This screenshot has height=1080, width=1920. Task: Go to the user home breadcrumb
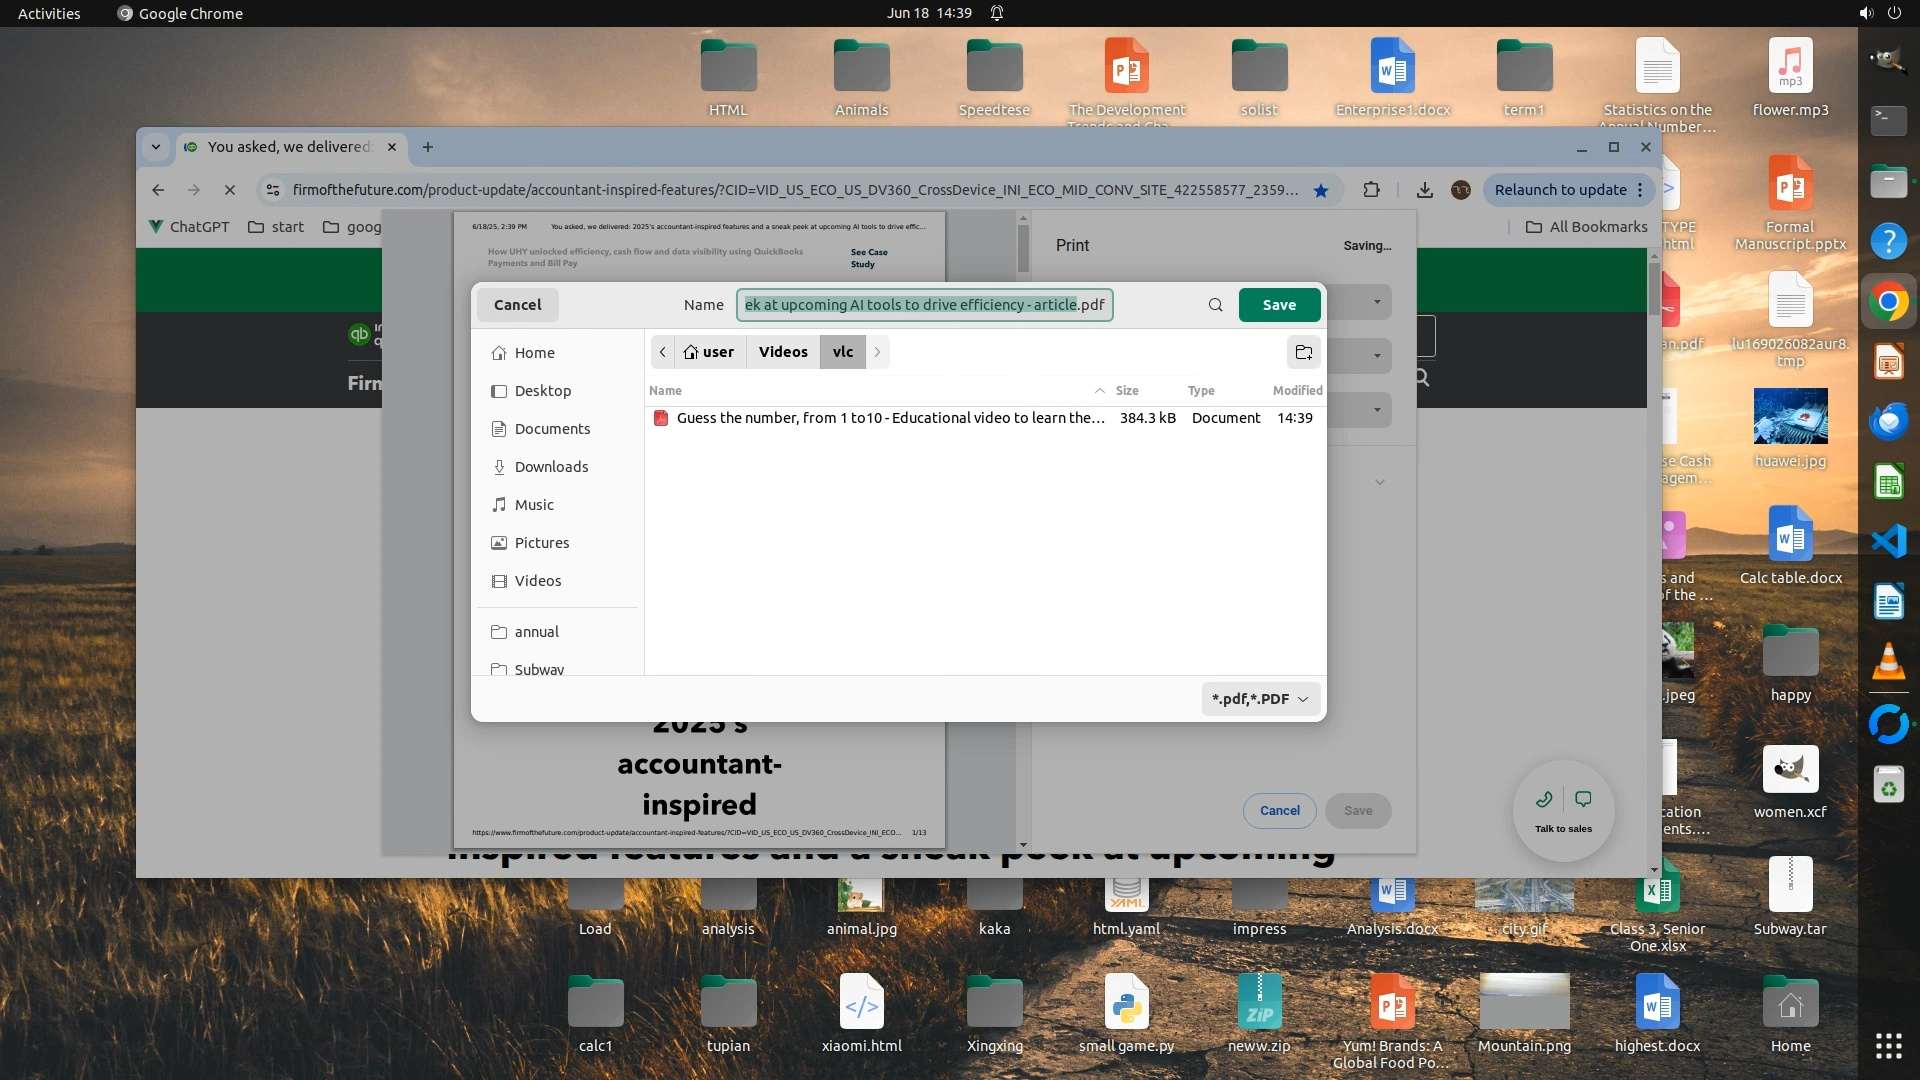tap(708, 352)
